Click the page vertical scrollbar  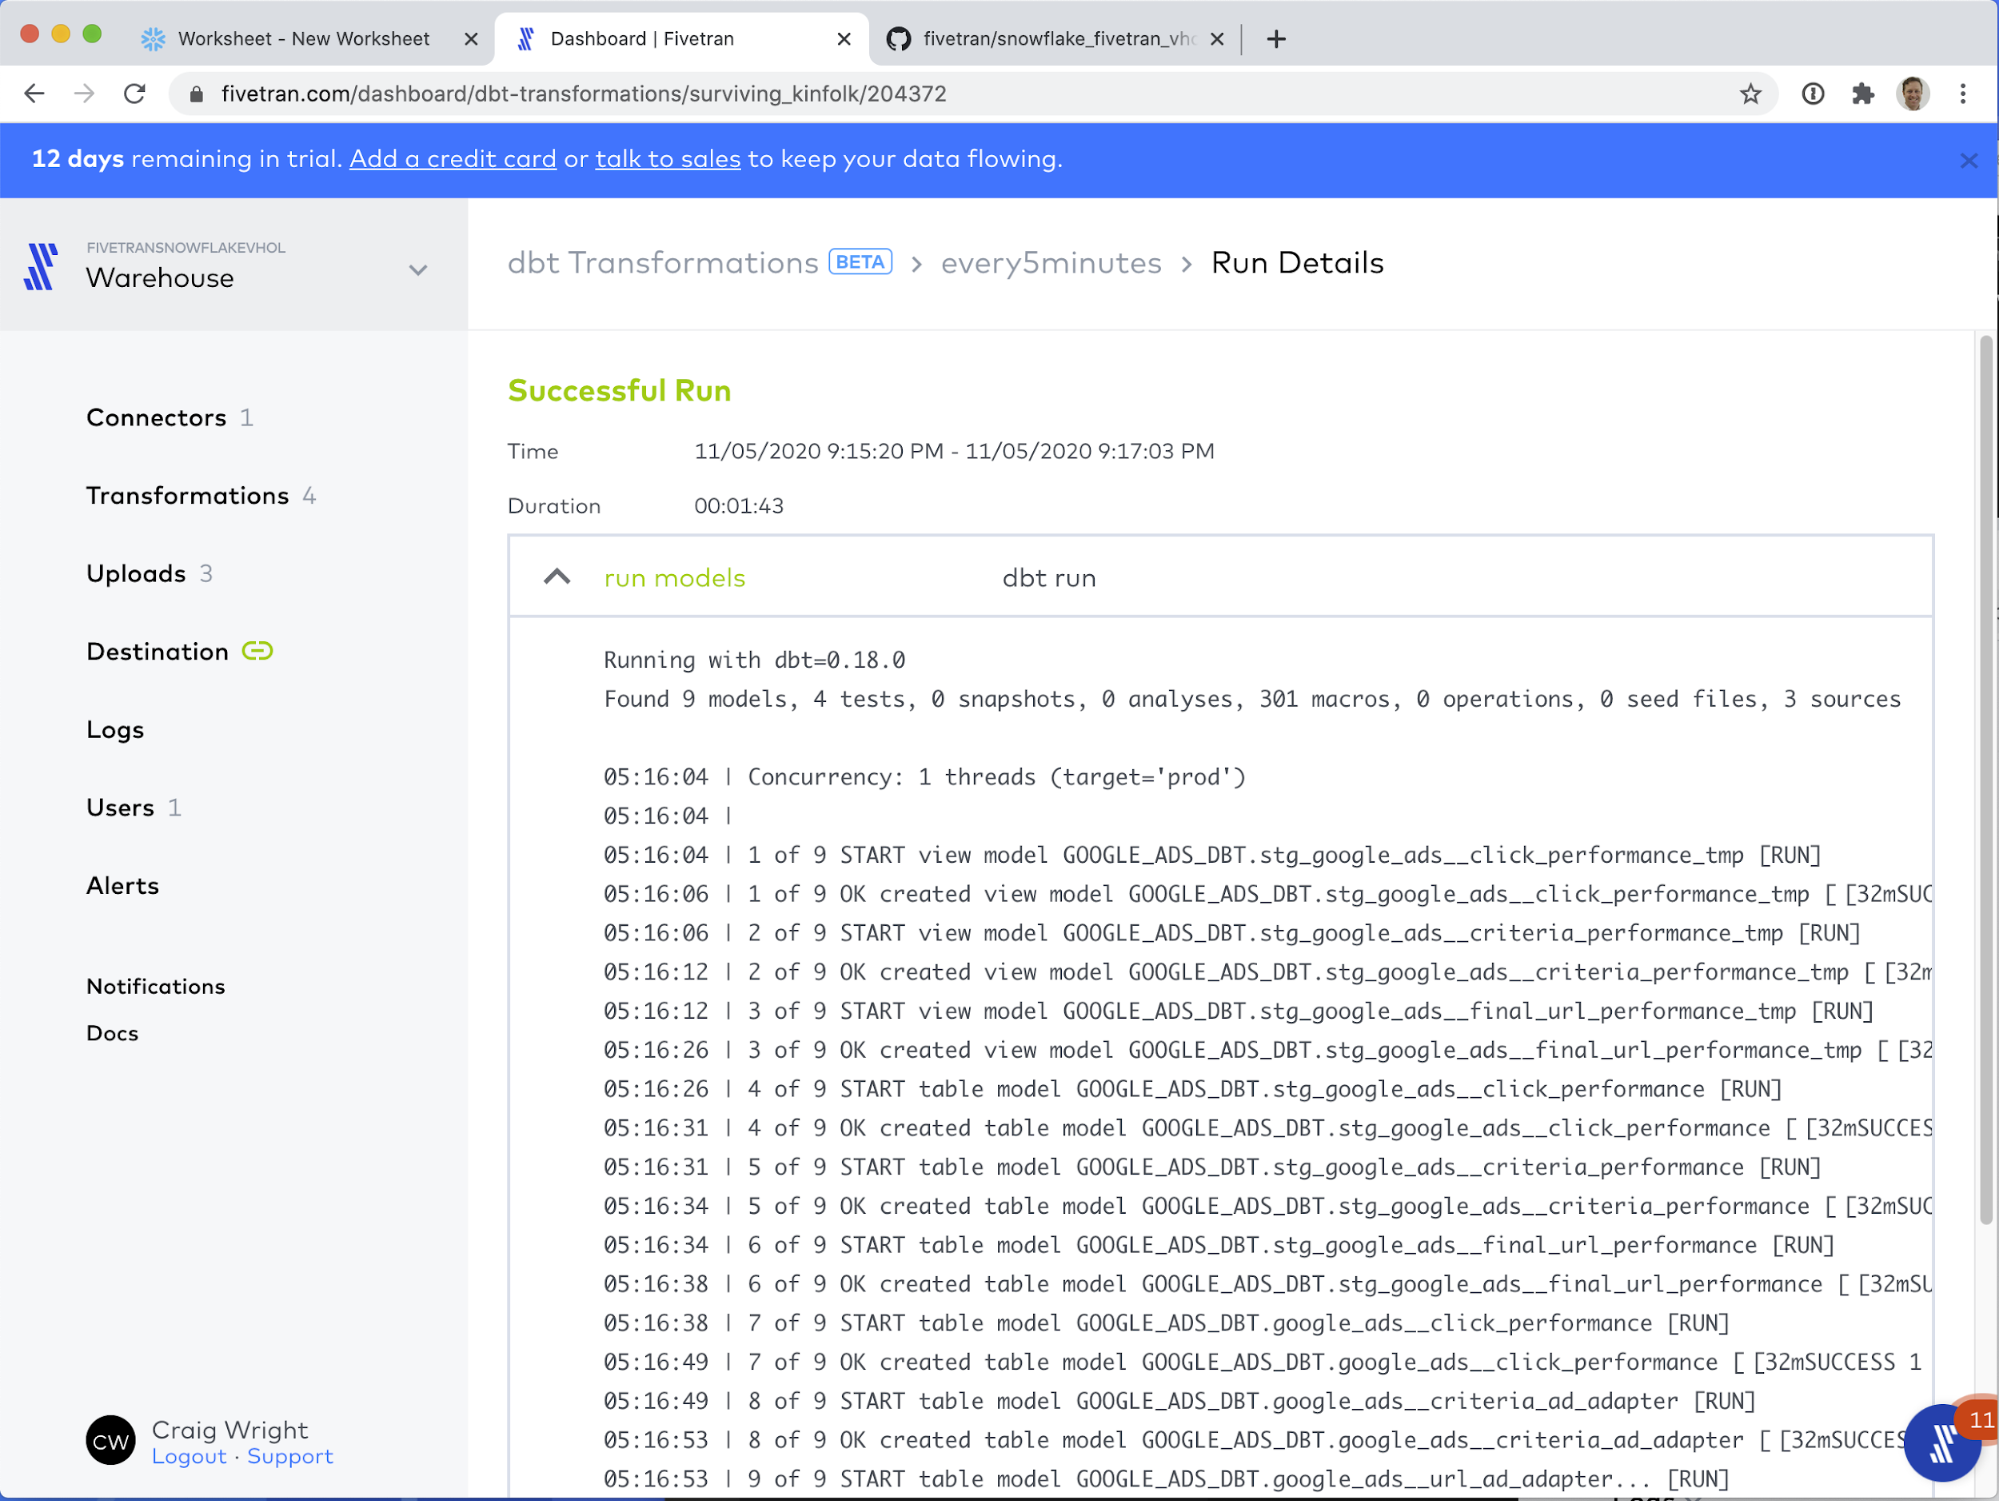coord(1985,780)
